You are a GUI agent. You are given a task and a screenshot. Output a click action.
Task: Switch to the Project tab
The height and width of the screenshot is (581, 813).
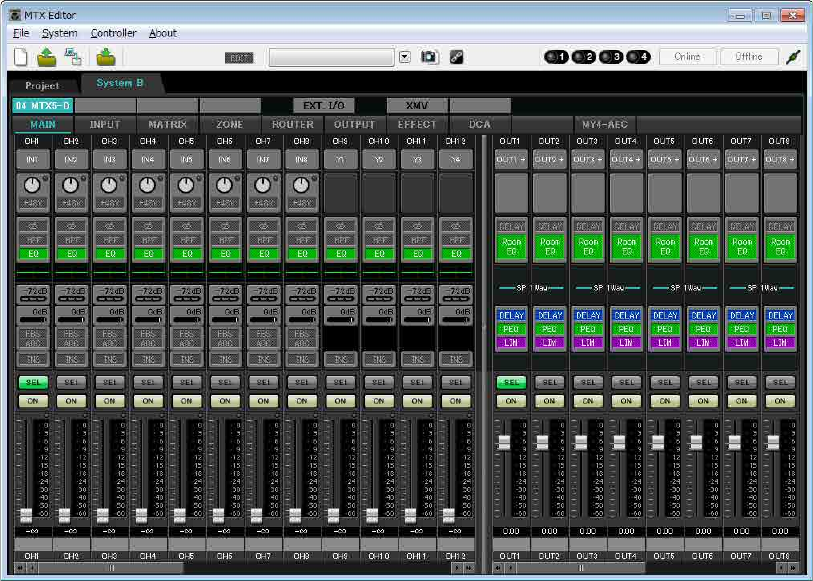(43, 86)
